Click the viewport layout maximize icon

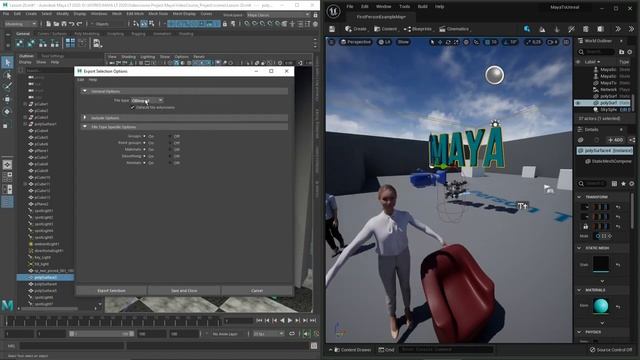(x=566, y=42)
